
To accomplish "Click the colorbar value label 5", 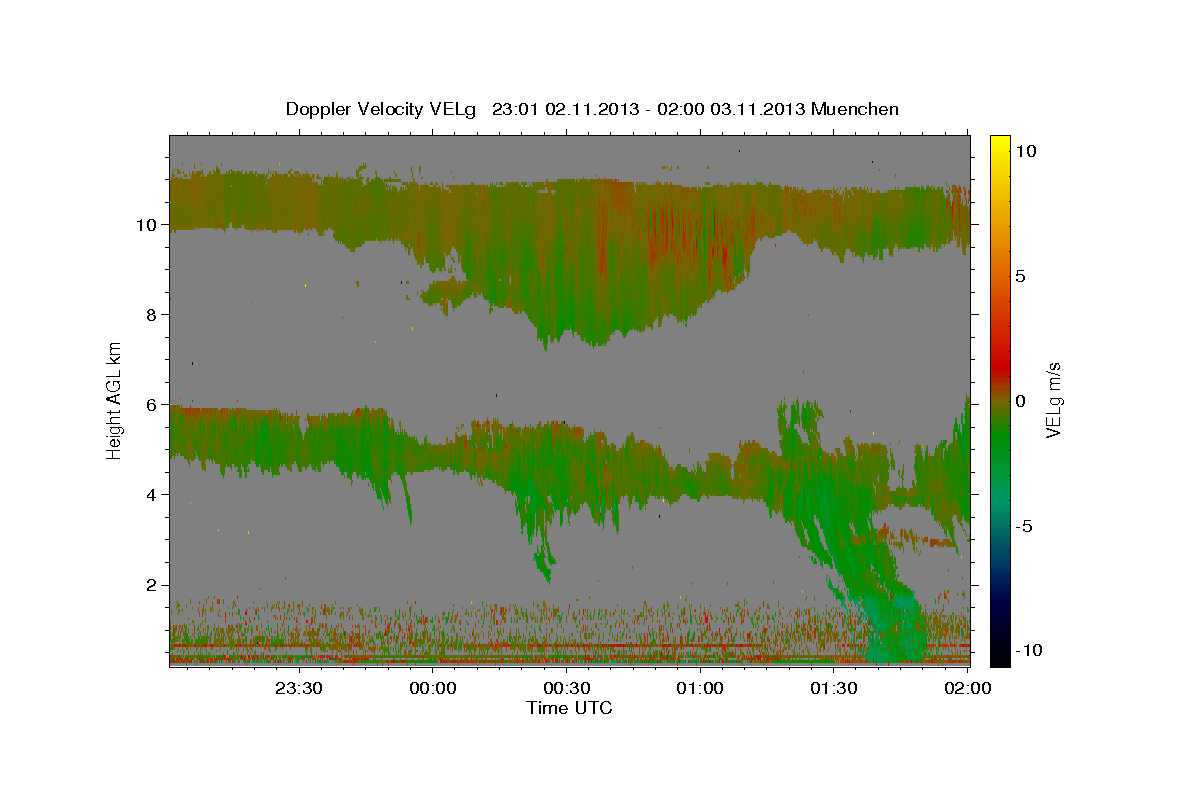I will [1021, 275].
